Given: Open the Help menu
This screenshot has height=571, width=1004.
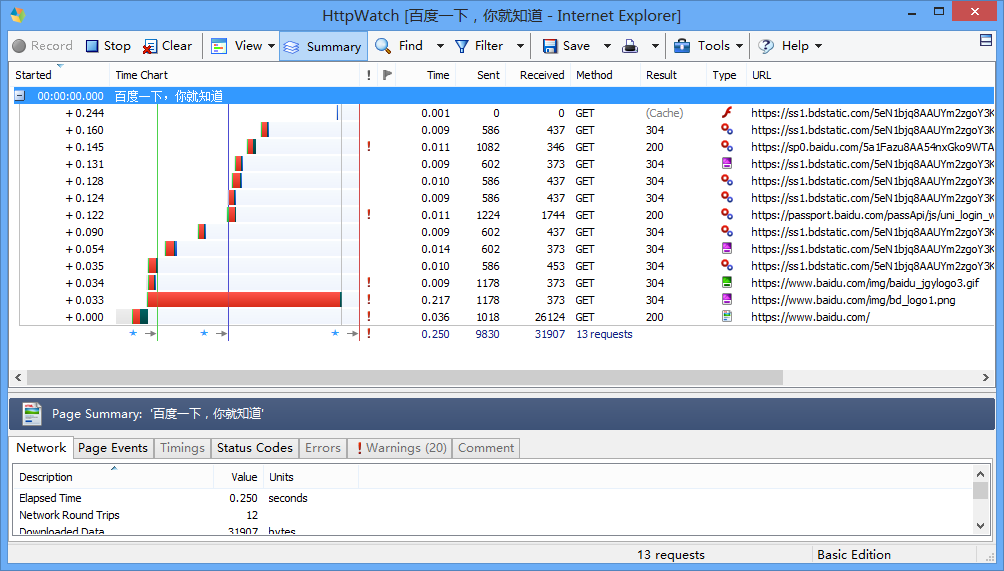Looking at the screenshot, I should click(x=789, y=46).
